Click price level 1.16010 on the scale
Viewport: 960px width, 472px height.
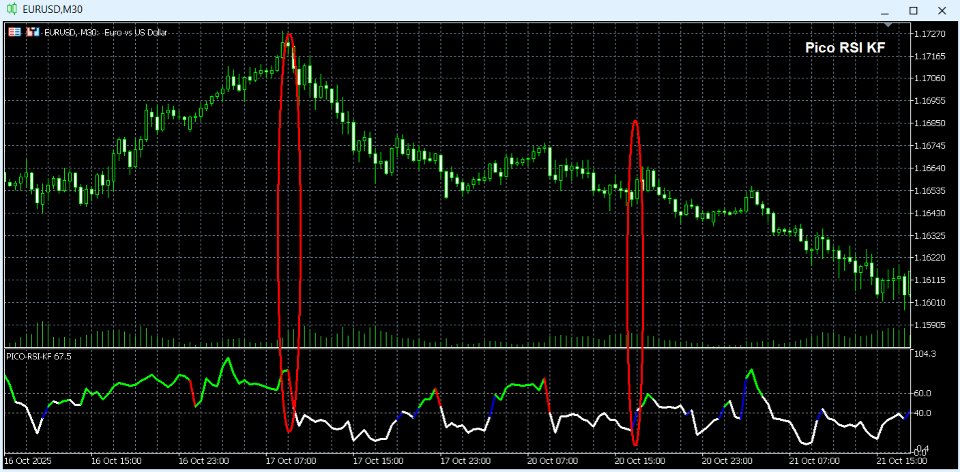click(x=929, y=302)
